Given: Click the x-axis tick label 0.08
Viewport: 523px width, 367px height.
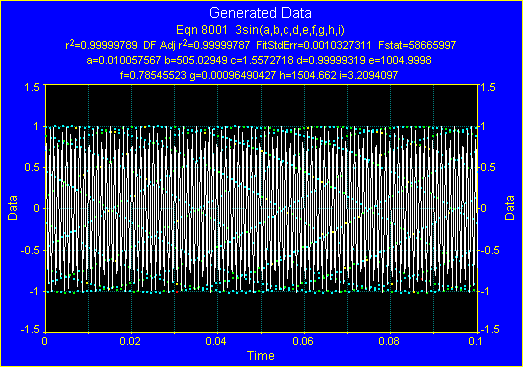Looking at the screenshot, I should coord(390,341).
